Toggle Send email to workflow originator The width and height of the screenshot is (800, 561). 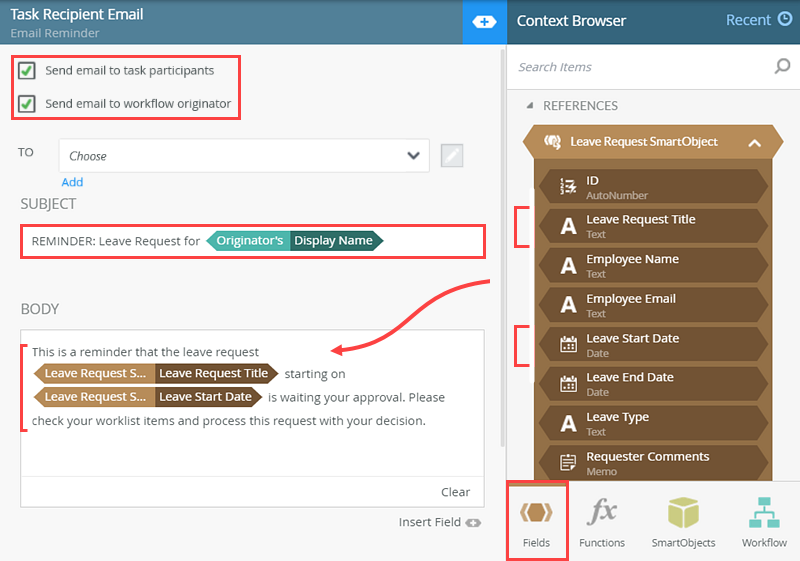27,104
